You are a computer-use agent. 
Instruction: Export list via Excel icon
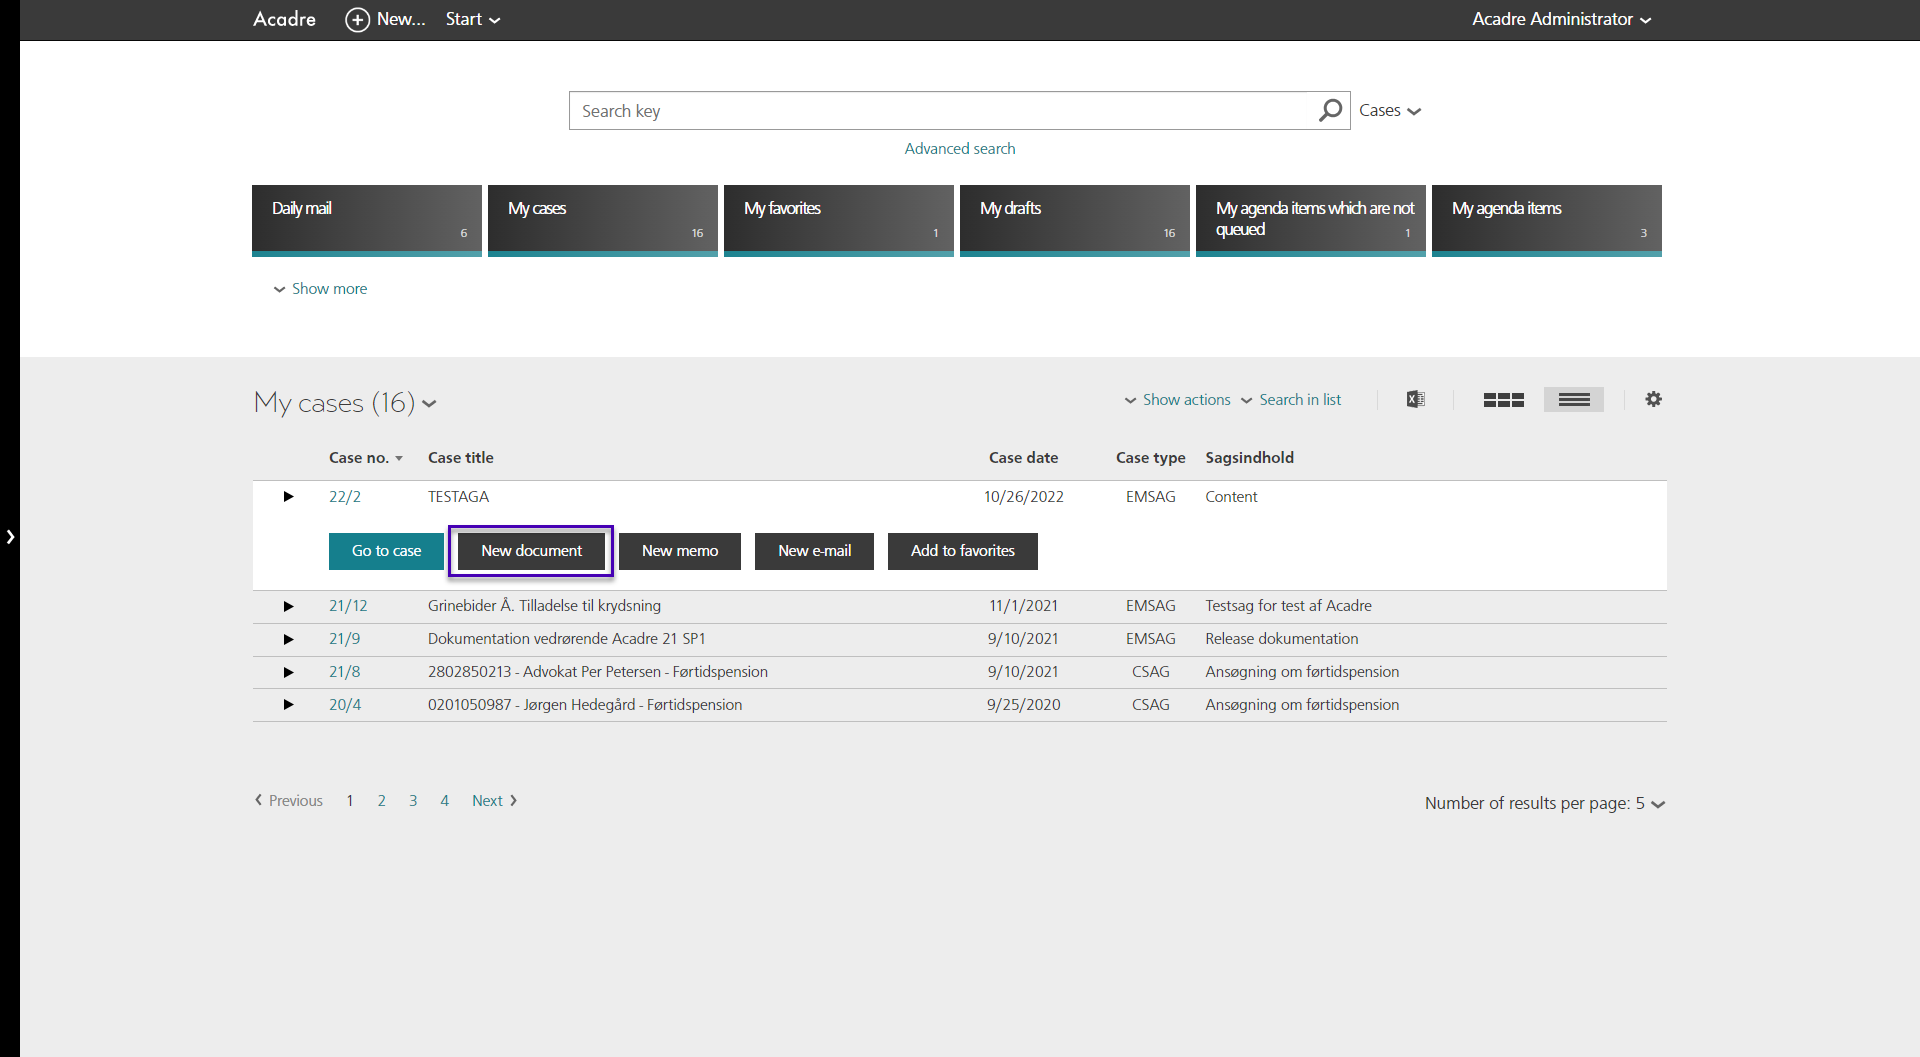click(x=1415, y=399)
